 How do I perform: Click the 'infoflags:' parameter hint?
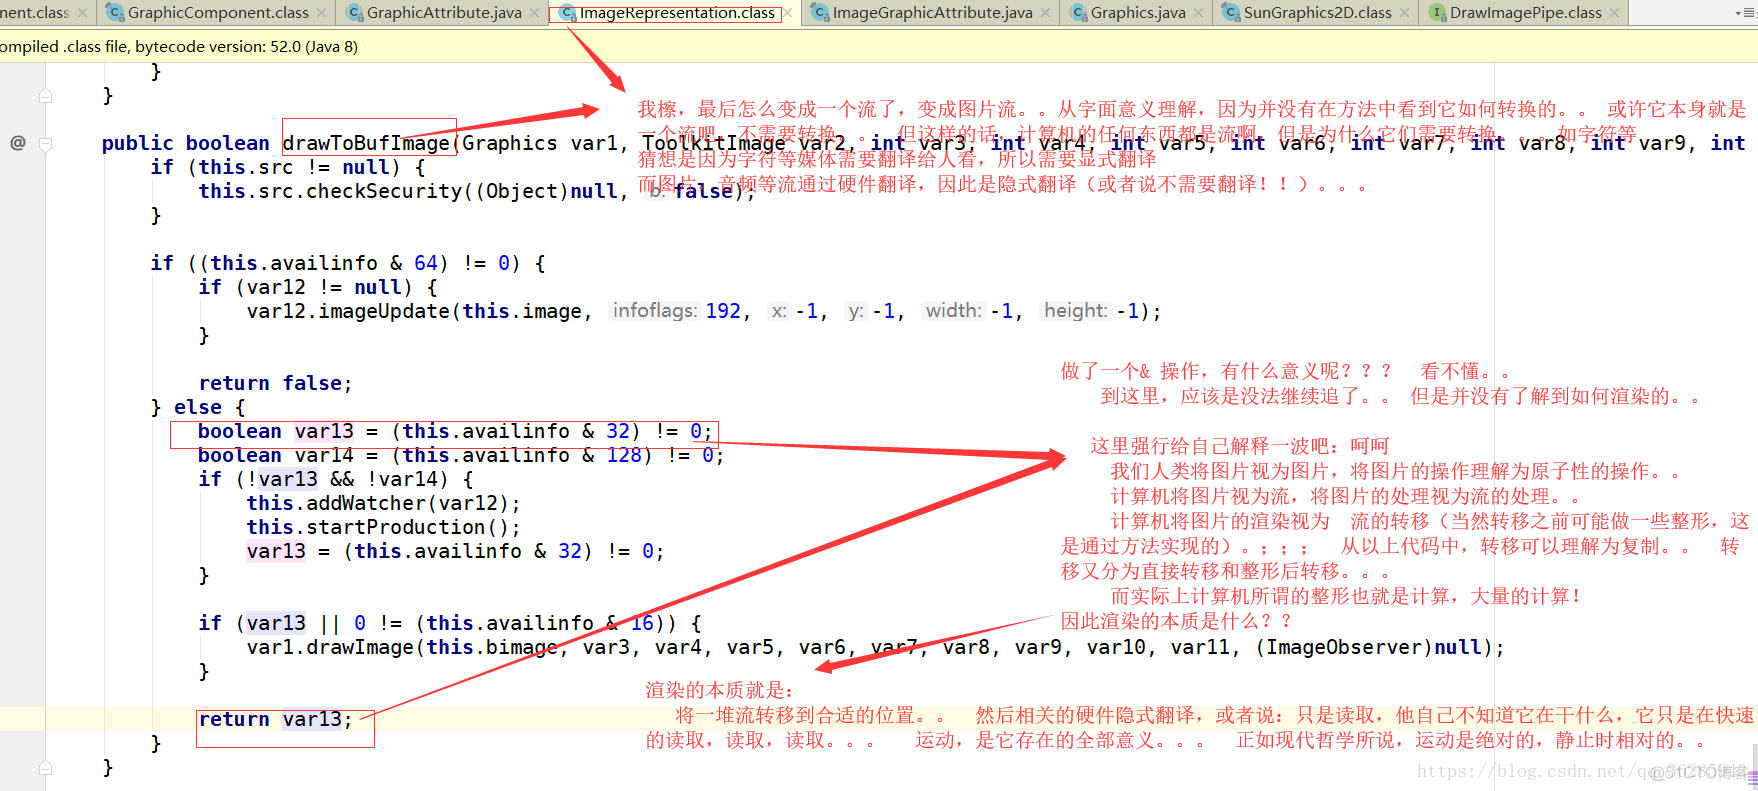tap(655, 311)
